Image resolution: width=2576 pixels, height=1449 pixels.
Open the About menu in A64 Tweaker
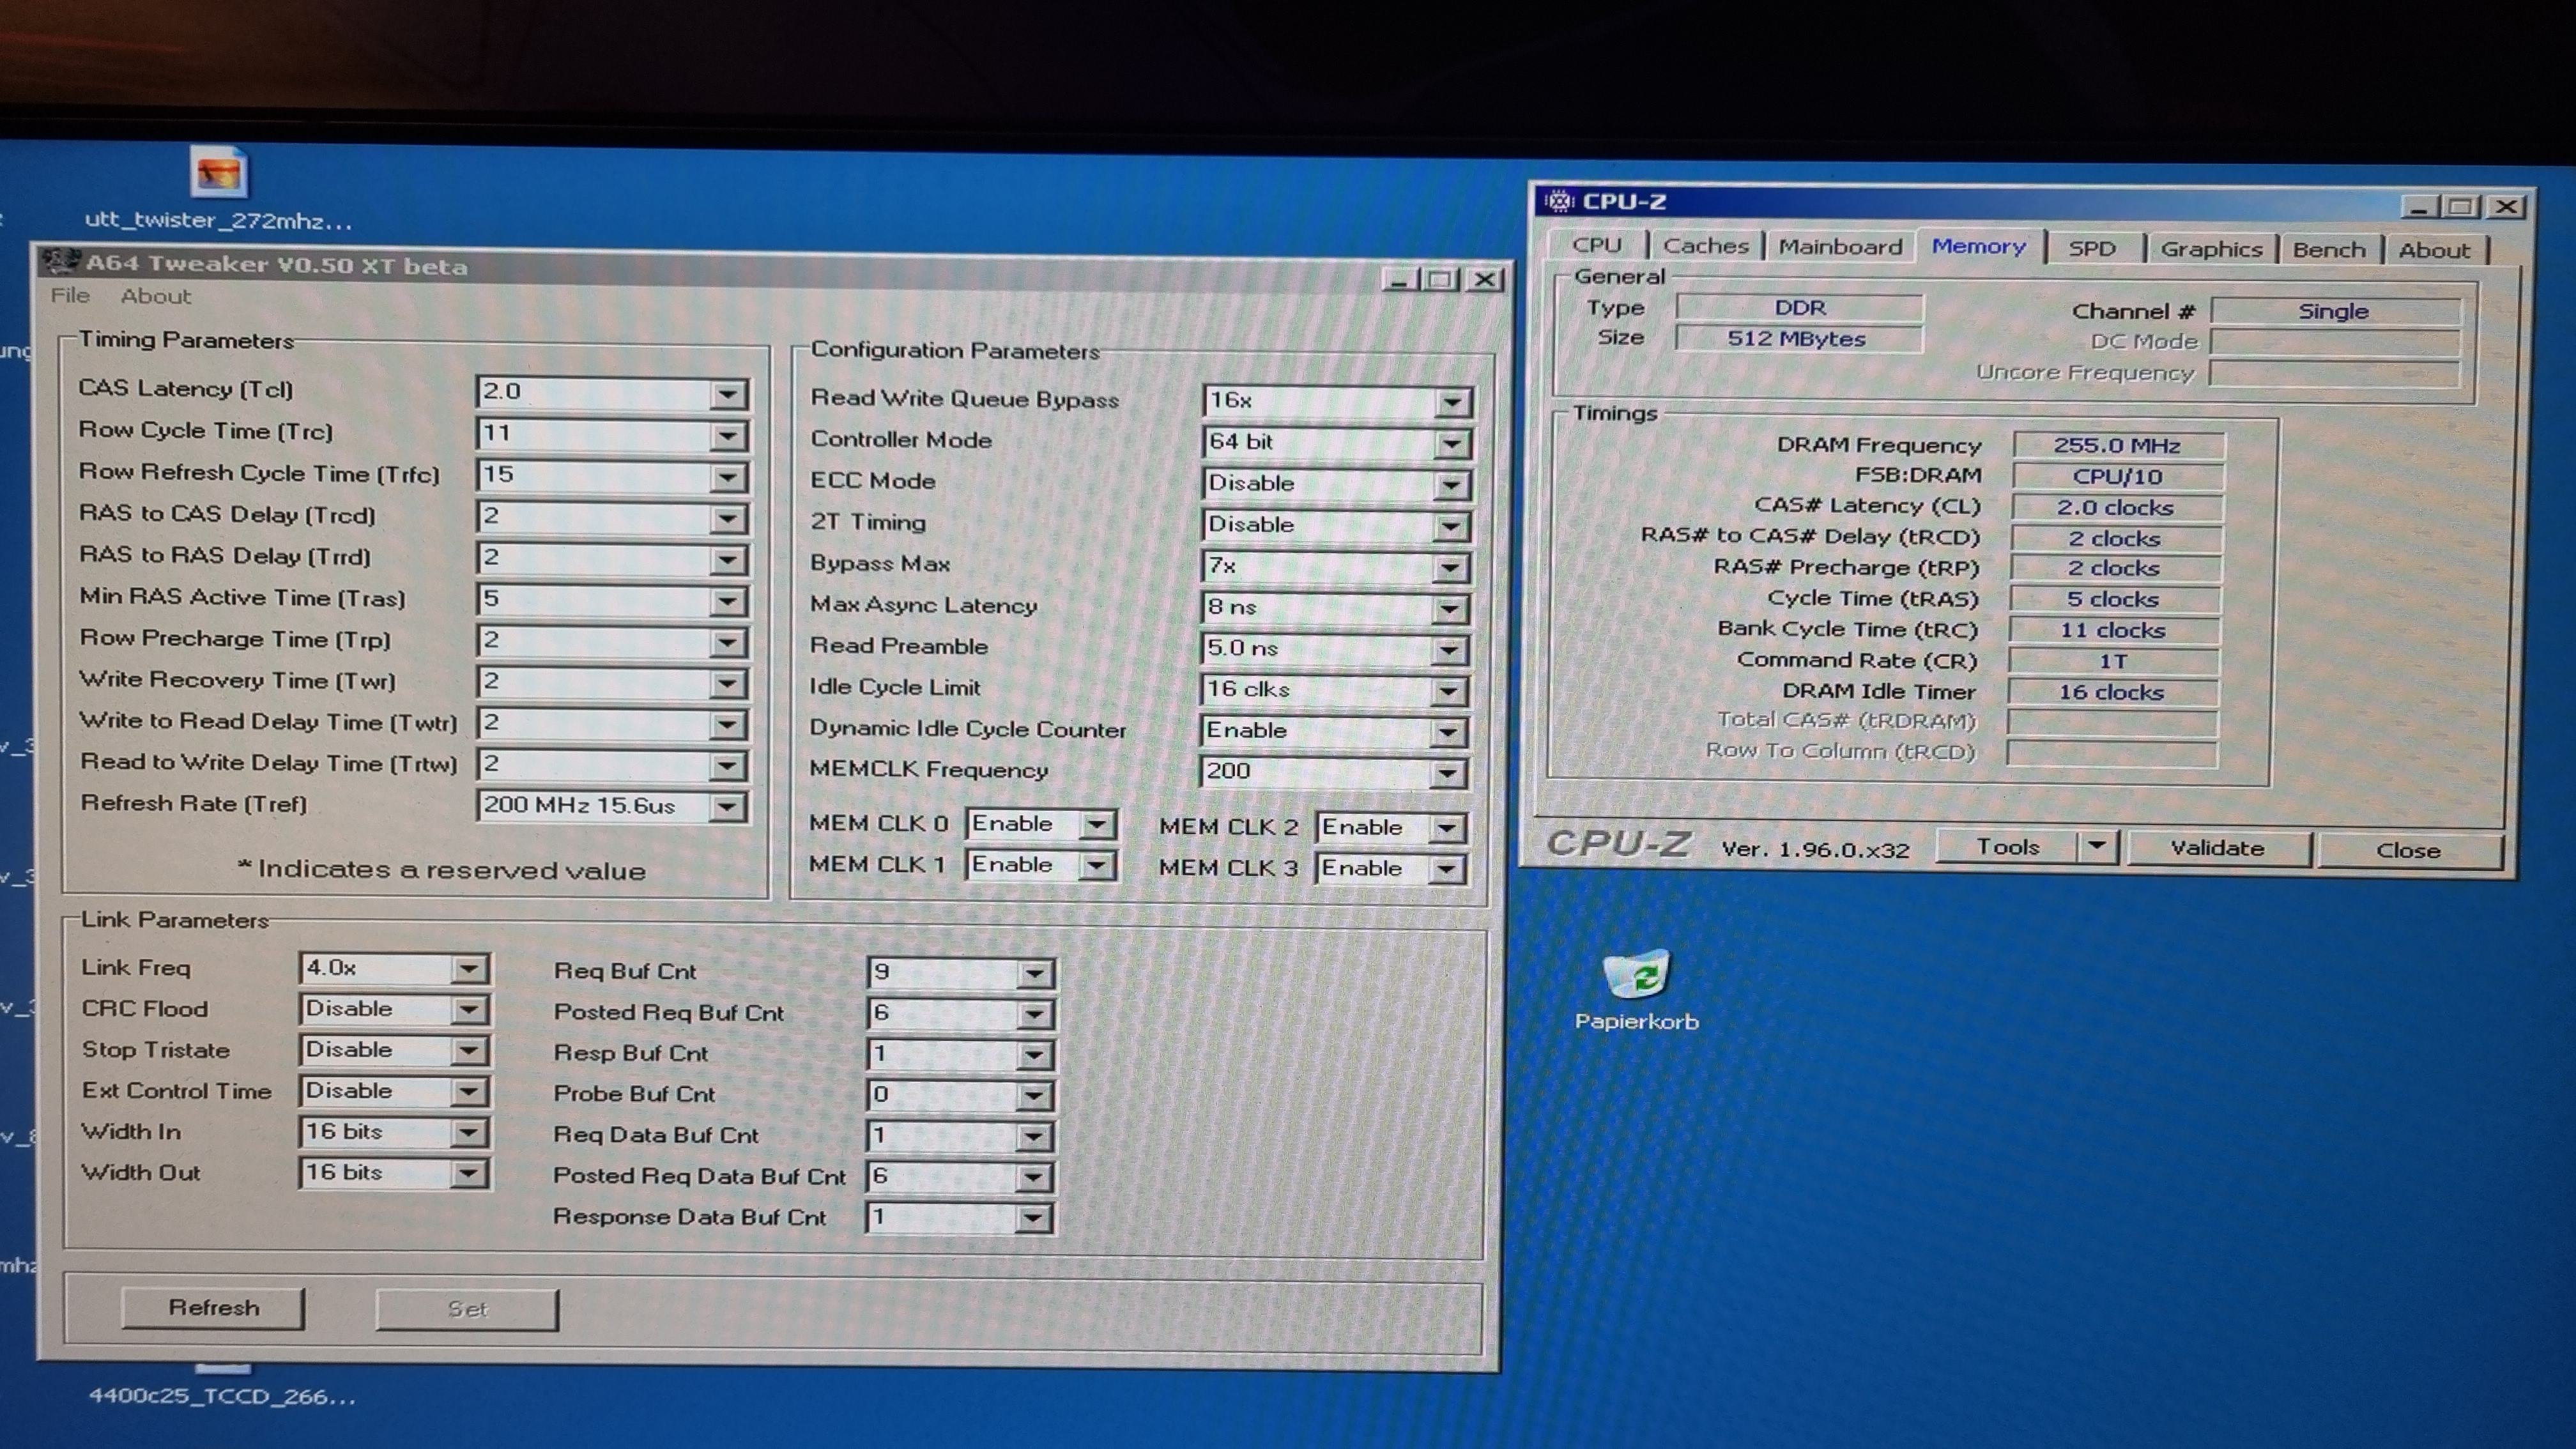pyautogui.click(x=155, y=296)
